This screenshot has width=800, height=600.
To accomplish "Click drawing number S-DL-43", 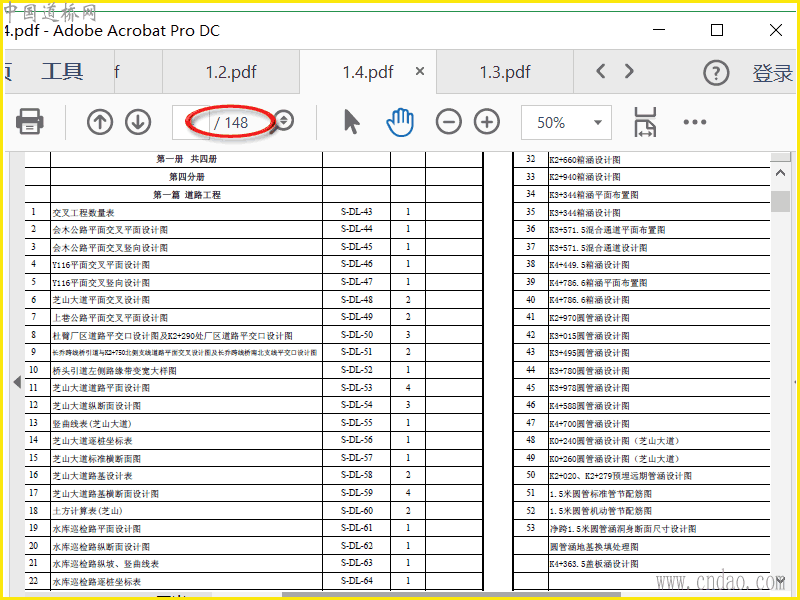I will click(x=357, y=212).
